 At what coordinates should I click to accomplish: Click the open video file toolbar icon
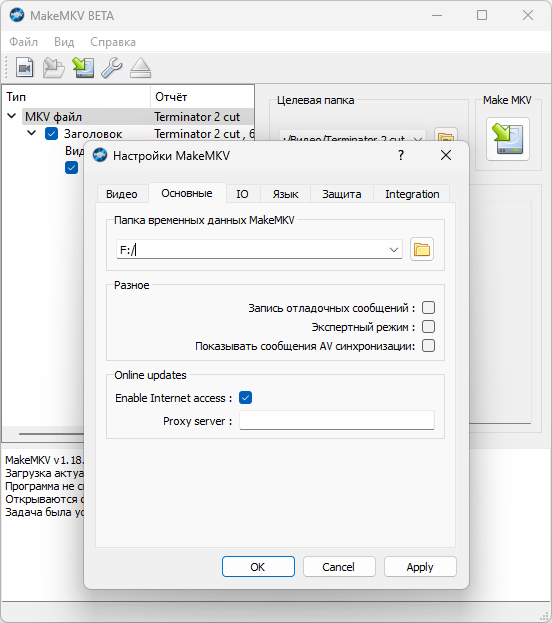(x=25, y=68)
